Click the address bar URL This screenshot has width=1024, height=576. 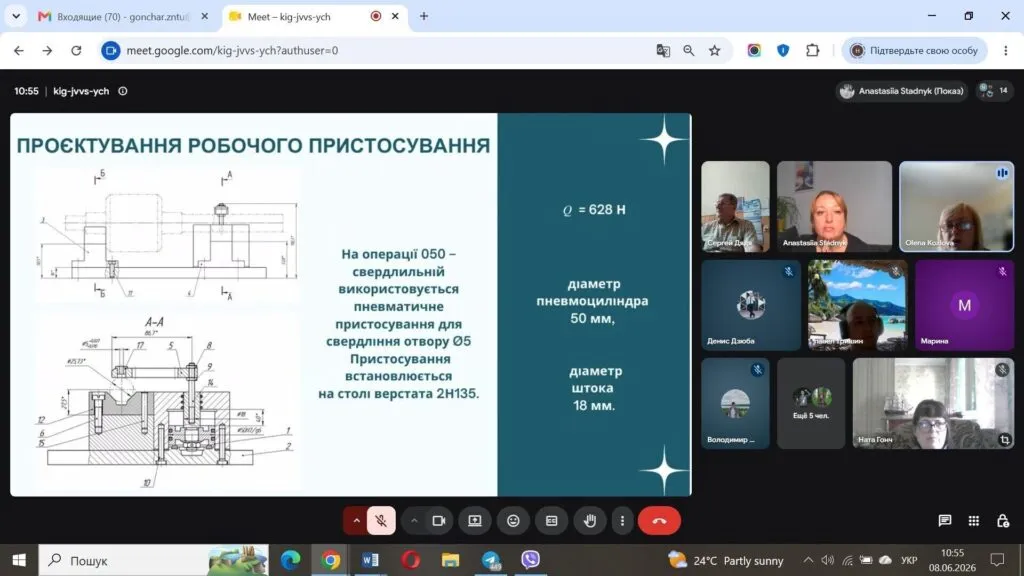point(232,50)
